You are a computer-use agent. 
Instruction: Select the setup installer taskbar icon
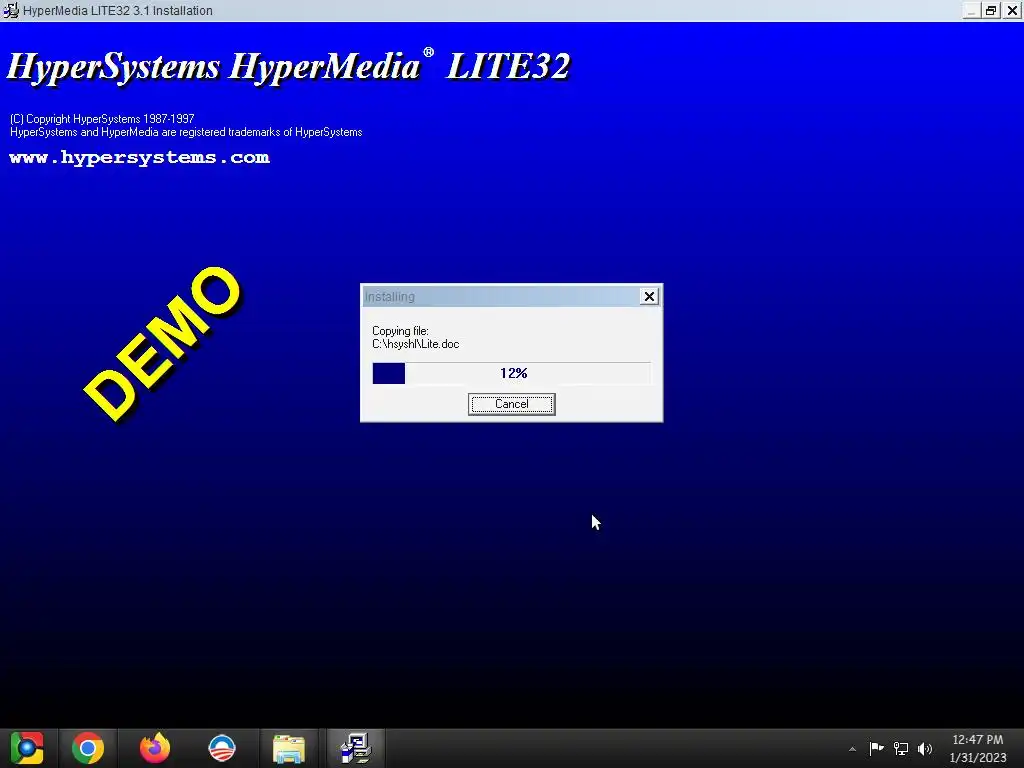356,748
